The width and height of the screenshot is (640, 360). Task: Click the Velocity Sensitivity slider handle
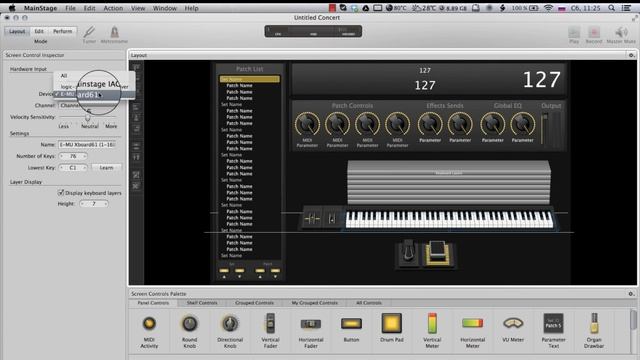88,118
